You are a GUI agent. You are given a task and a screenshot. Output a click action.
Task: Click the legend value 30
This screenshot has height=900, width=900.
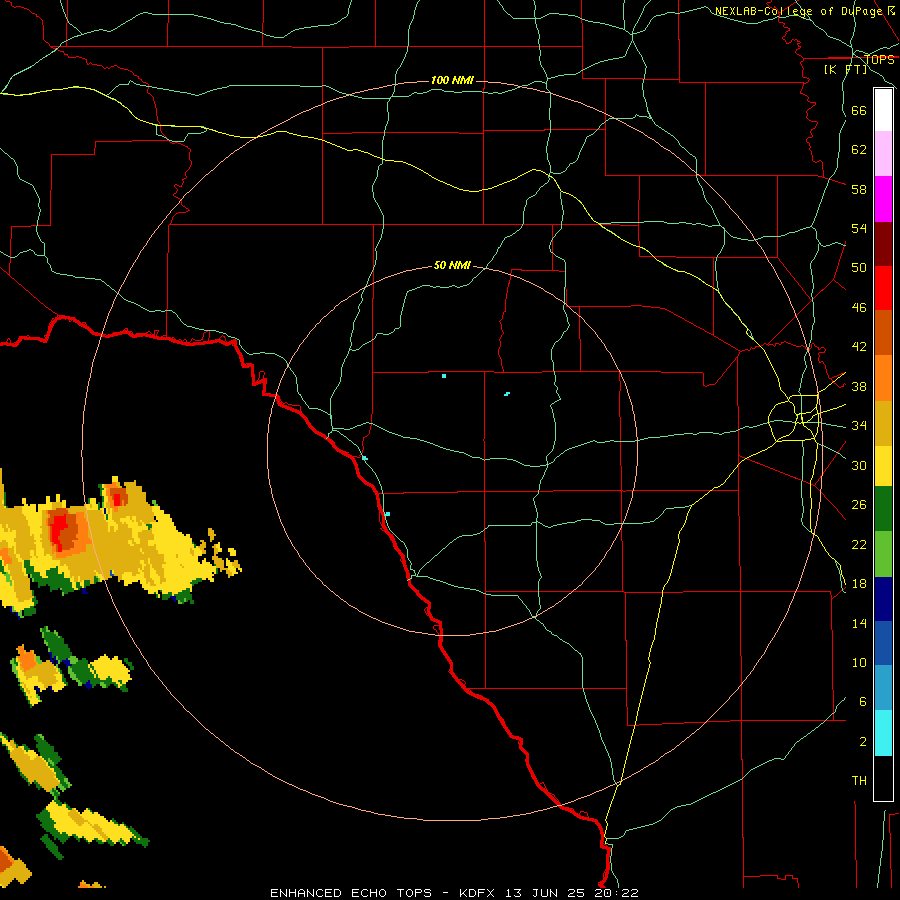(x=859, y=465)
